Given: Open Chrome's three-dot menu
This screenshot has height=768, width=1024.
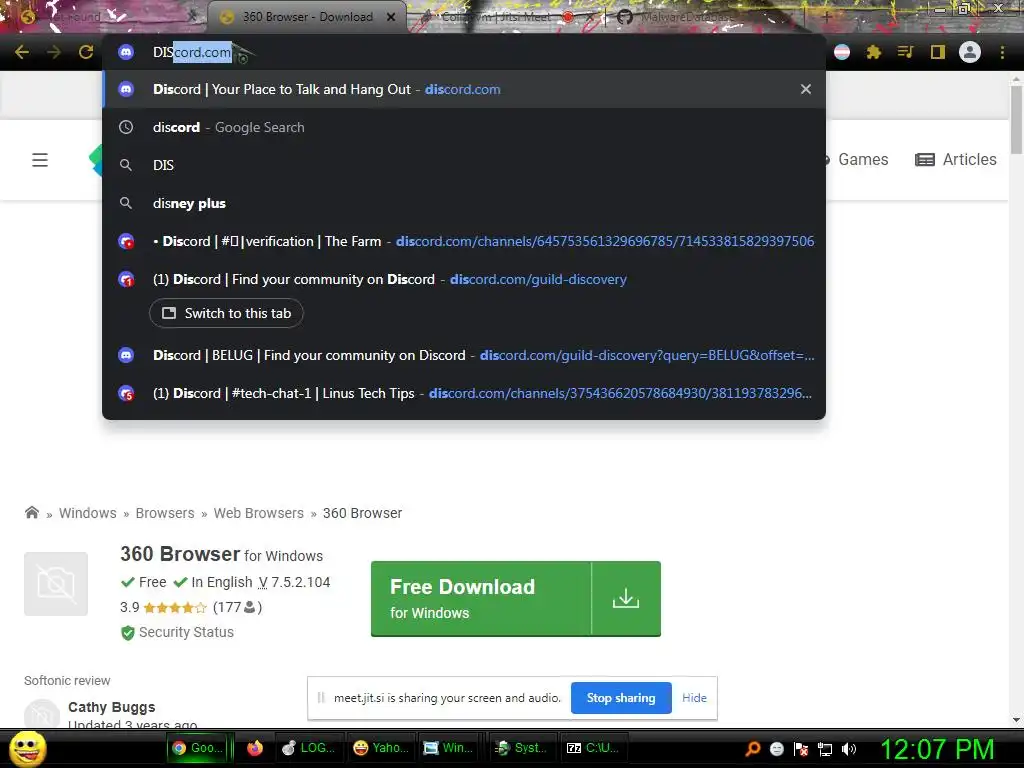Looking at the screenshot, I should (1002, 52).
